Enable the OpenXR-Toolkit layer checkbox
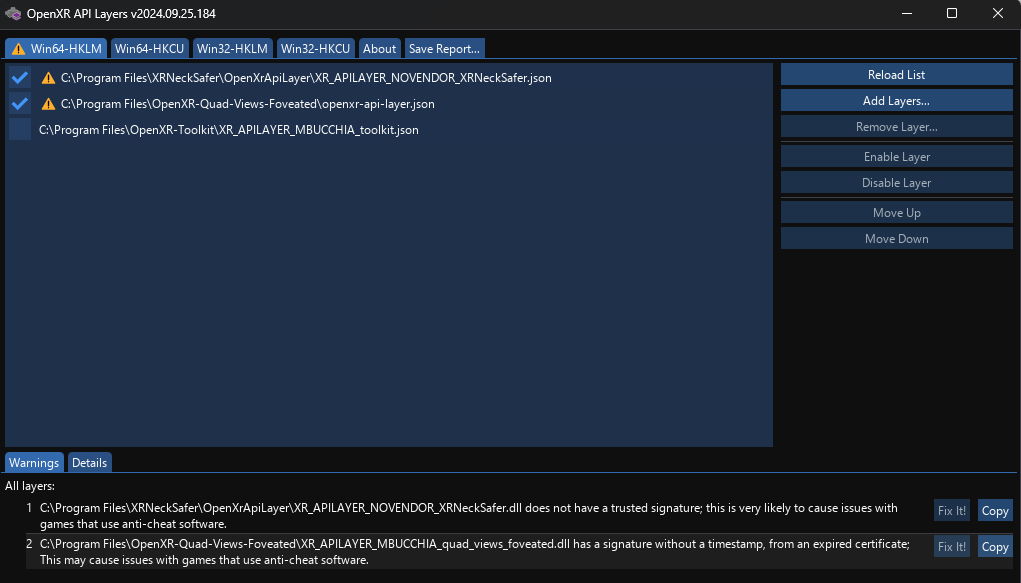1021x583 pixels. 20,130
